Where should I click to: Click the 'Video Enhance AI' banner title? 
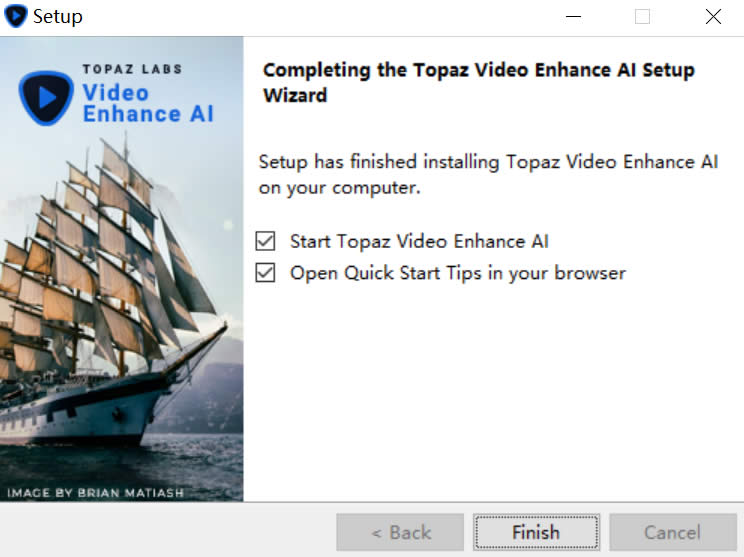tap(148, 103)
